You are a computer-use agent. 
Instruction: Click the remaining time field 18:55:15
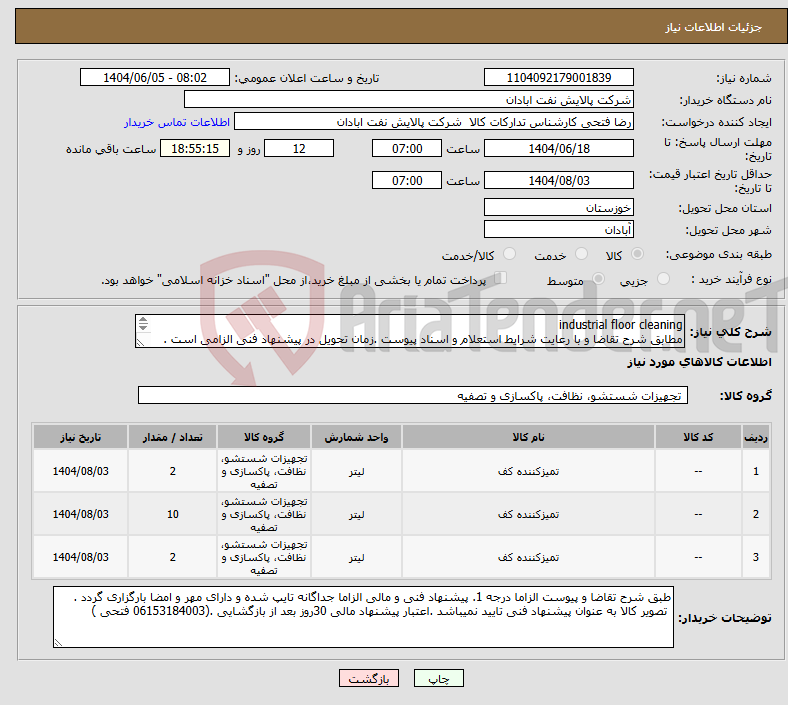195,148
